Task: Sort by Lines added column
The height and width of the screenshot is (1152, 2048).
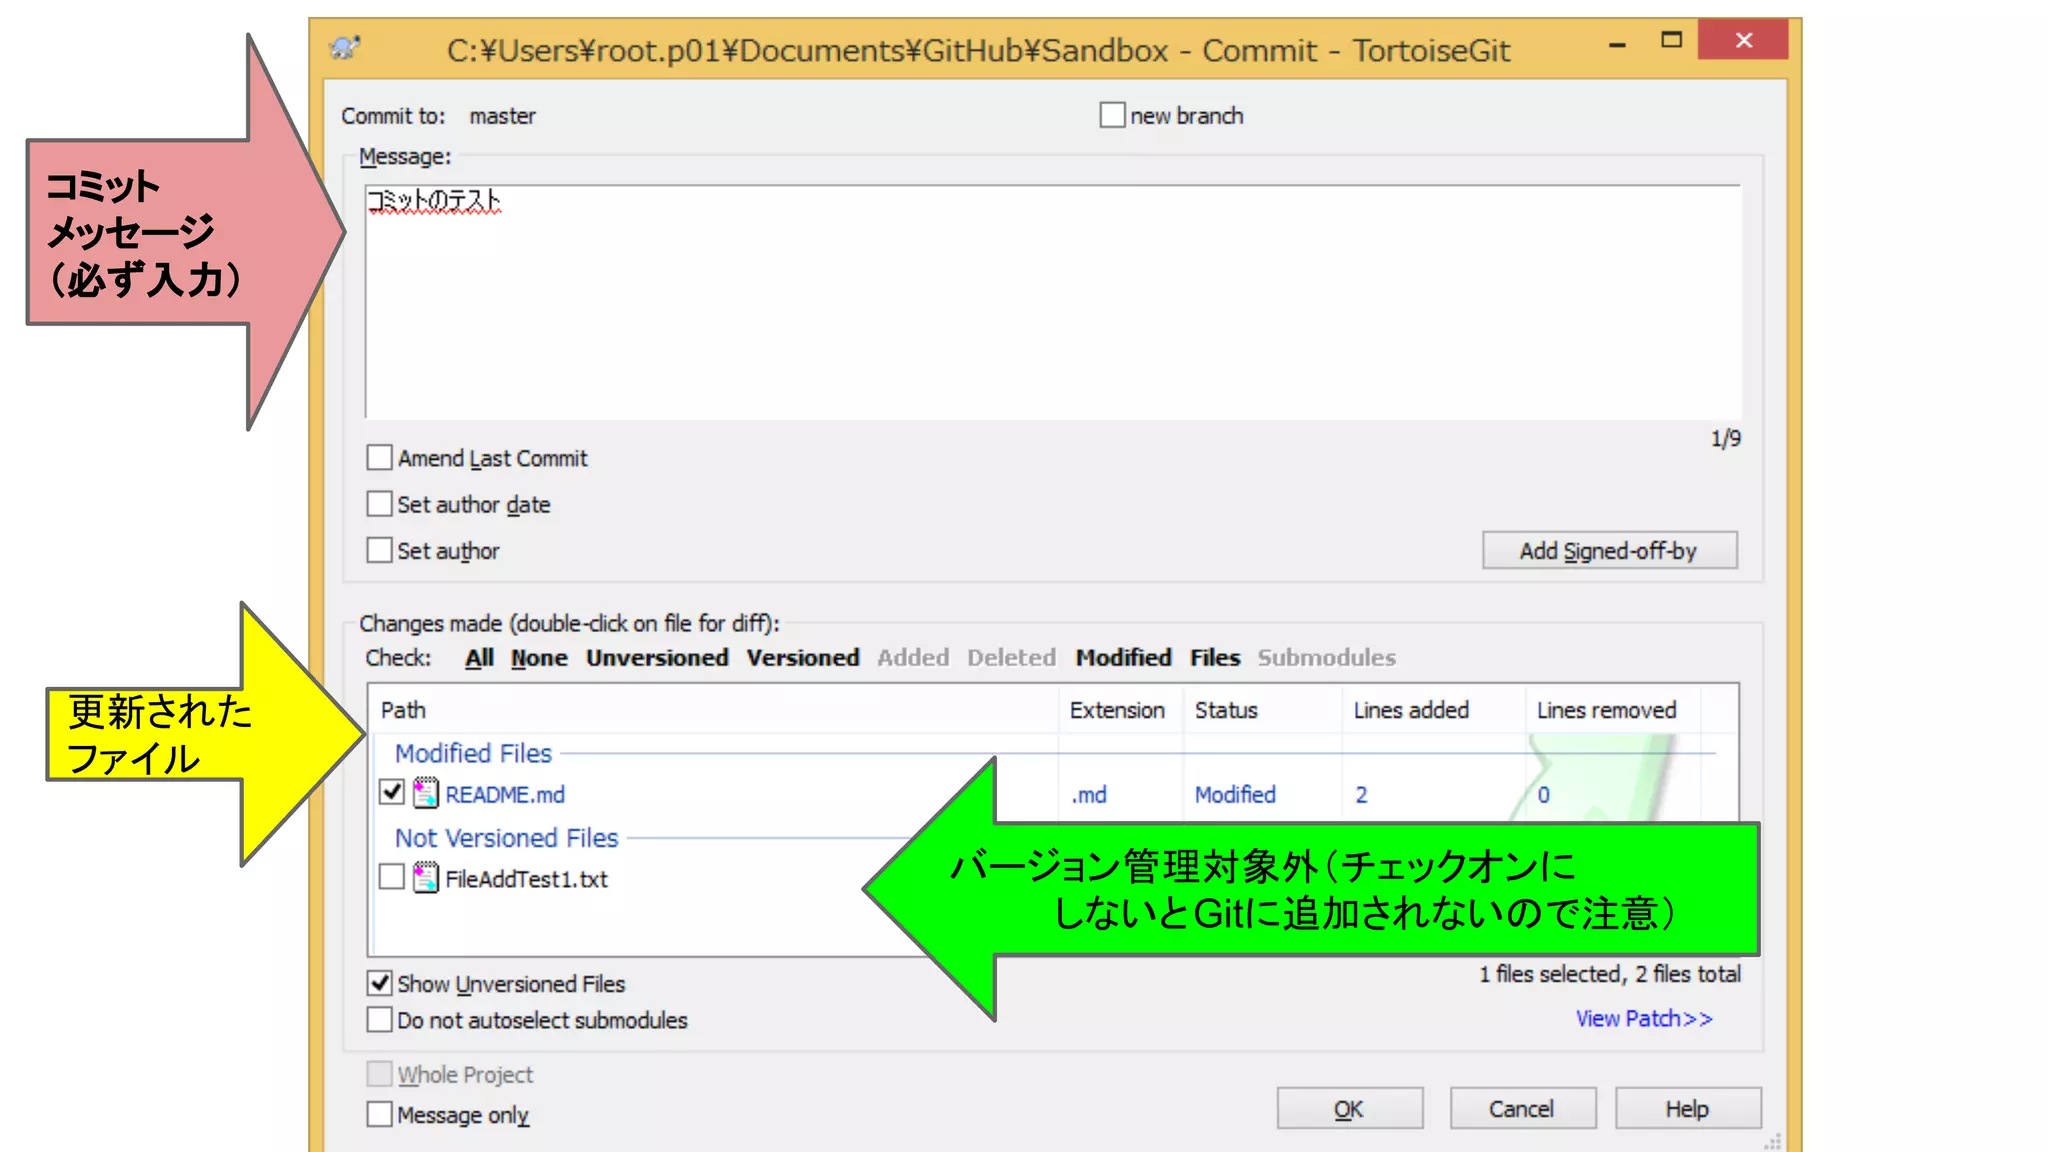Action: point(1410,710)
